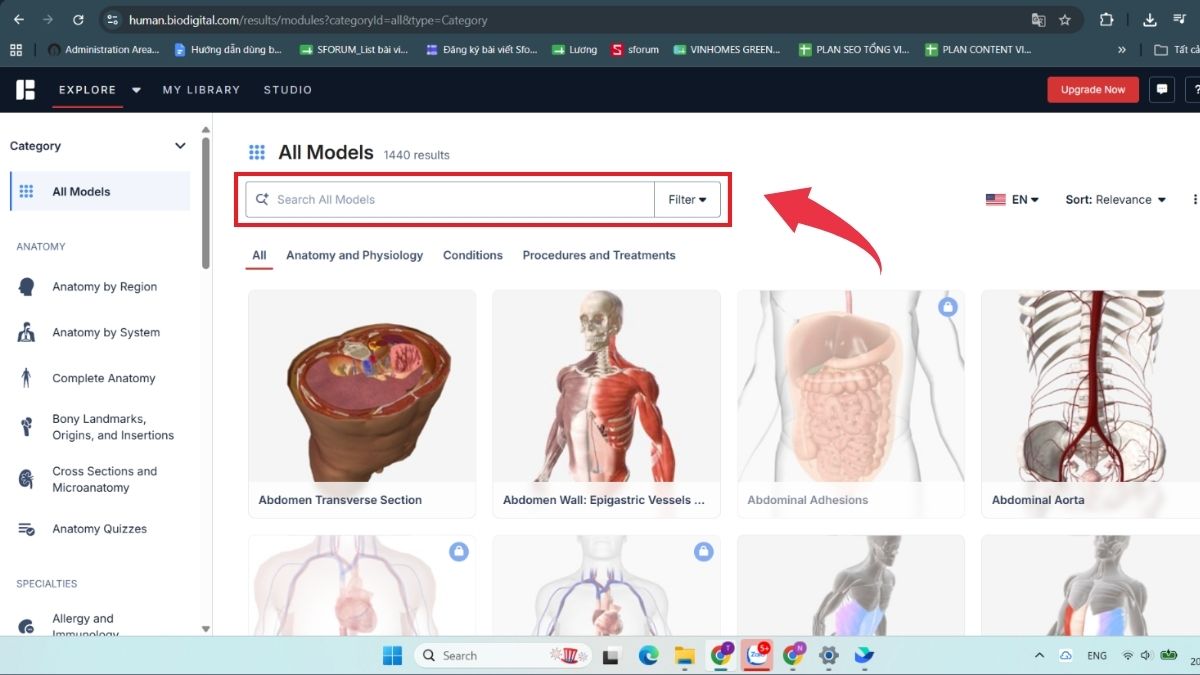Click the browser back arrow

[x=18, y=19]
